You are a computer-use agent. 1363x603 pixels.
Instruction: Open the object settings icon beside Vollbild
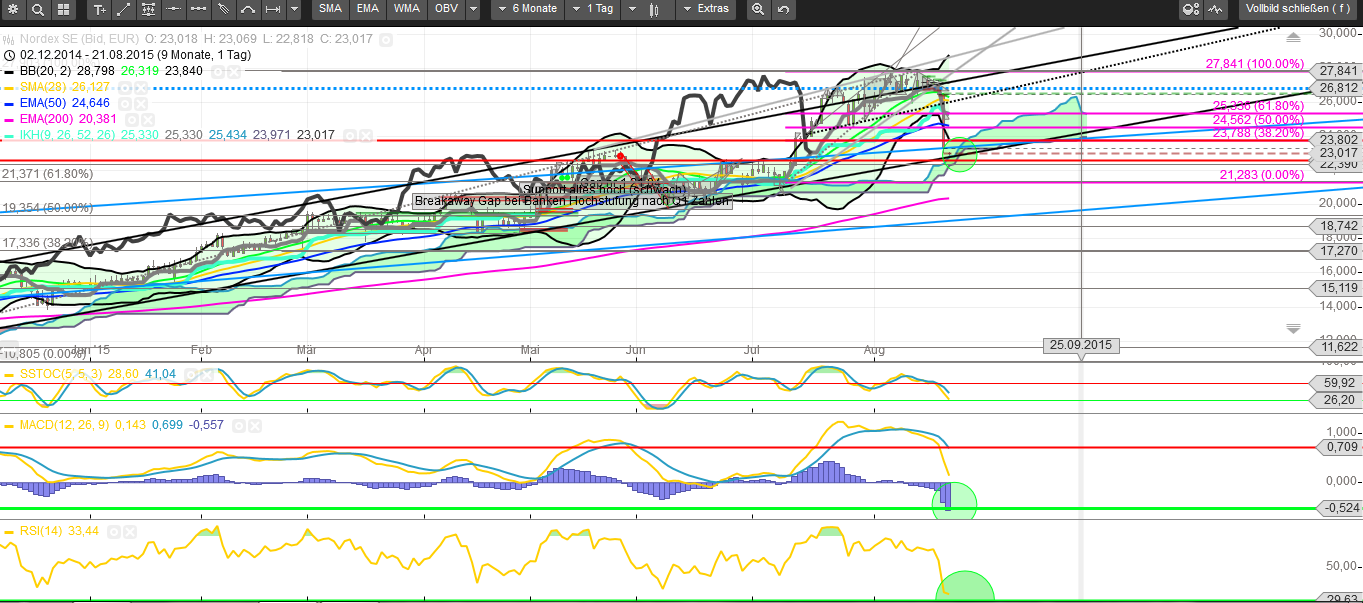[x=1190, y=10]
